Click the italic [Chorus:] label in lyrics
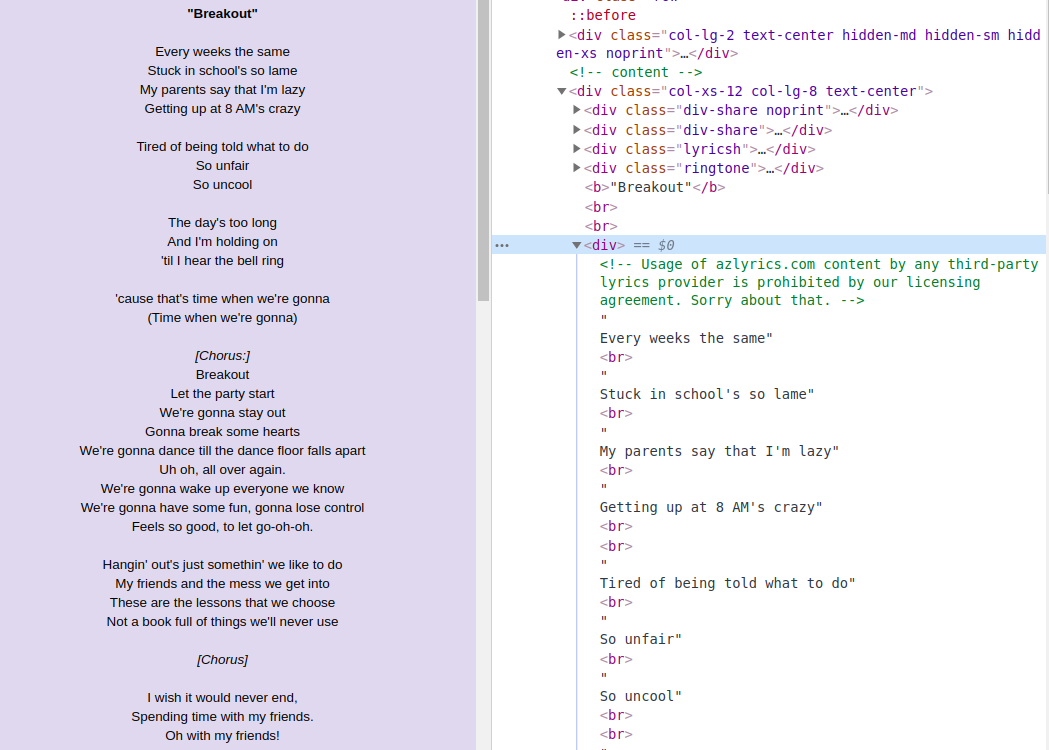 [x=222, y=356]
